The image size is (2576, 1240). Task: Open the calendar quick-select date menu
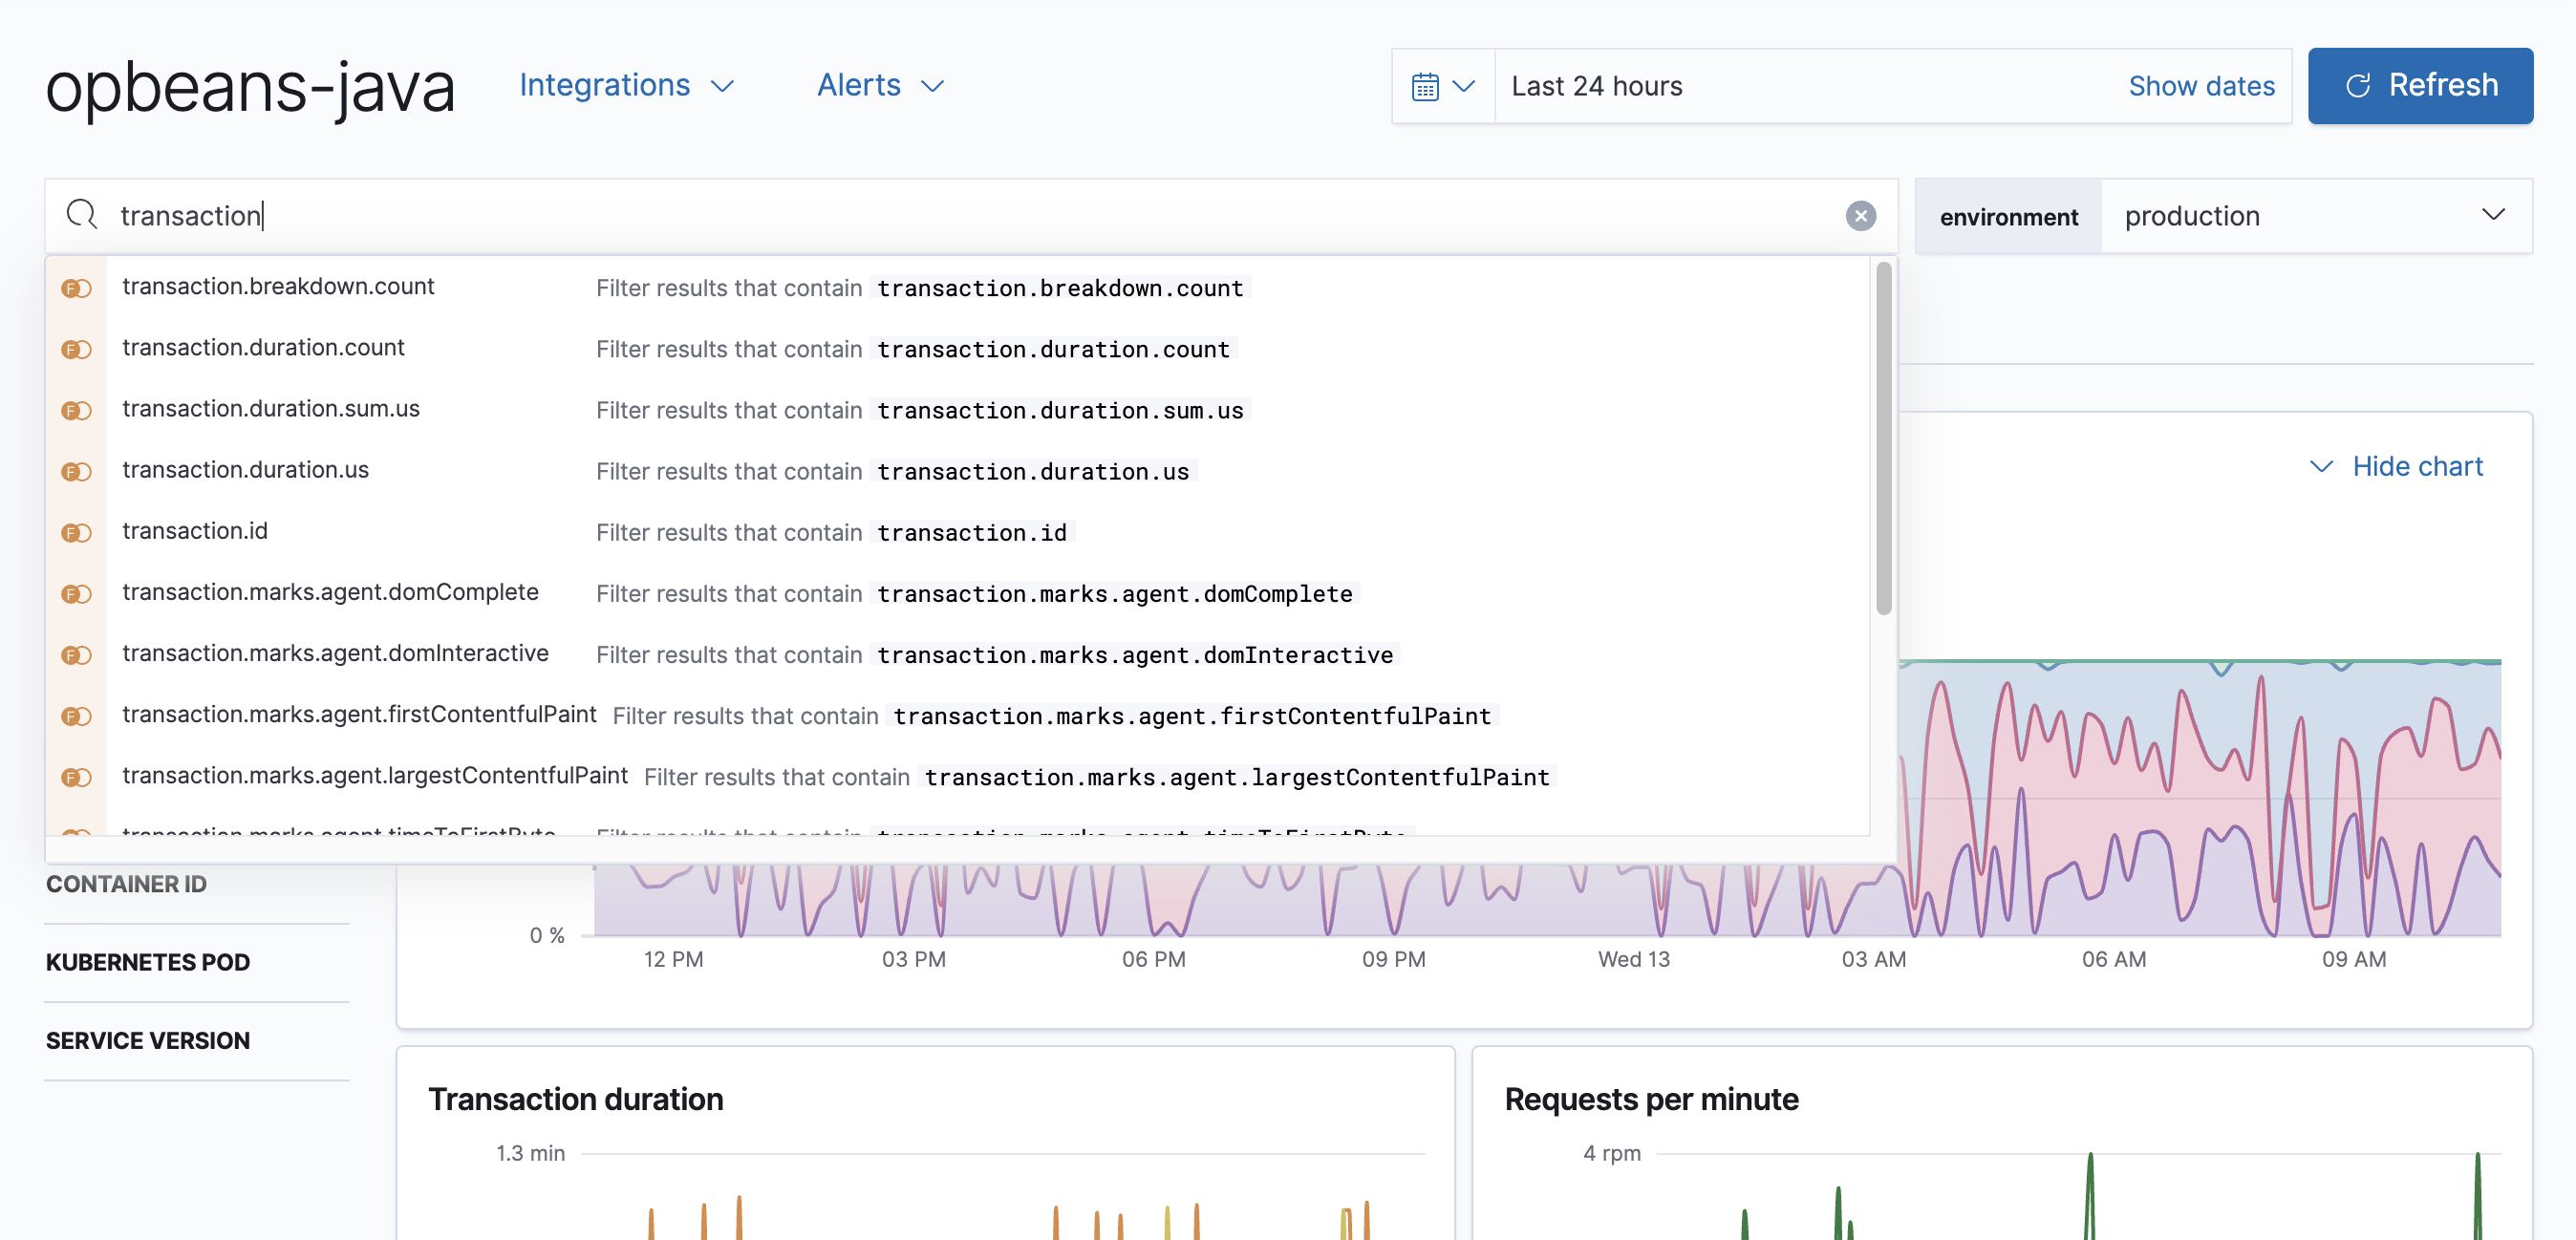click(x=1442, y=87)
